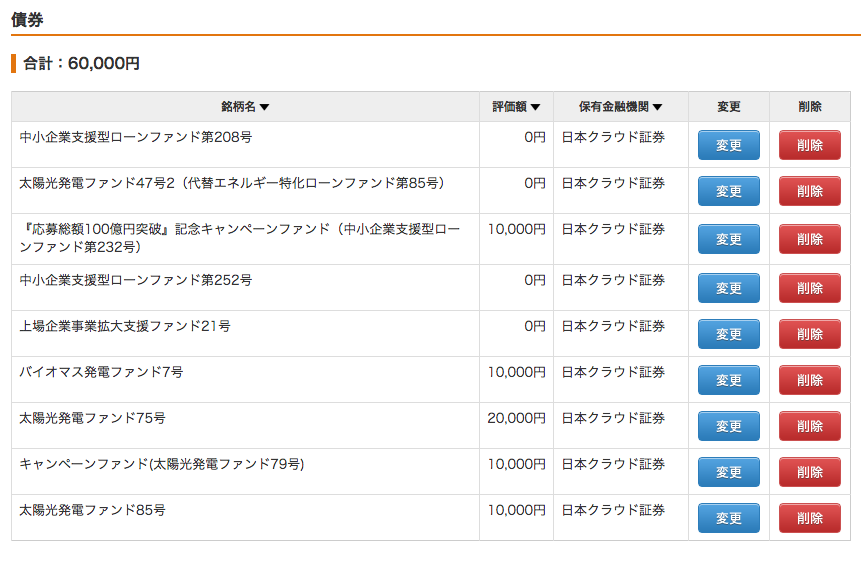Click 削除 for 太陽光発電ファンド47号2
The height and width of the screenshot is (563, 861).
[x=810, y=191]
